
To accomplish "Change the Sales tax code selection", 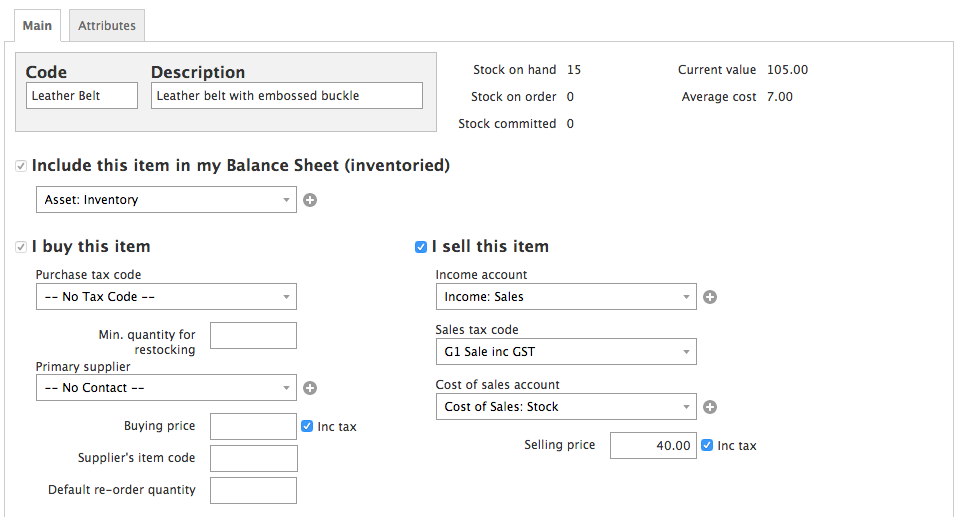I will point(566,352).
